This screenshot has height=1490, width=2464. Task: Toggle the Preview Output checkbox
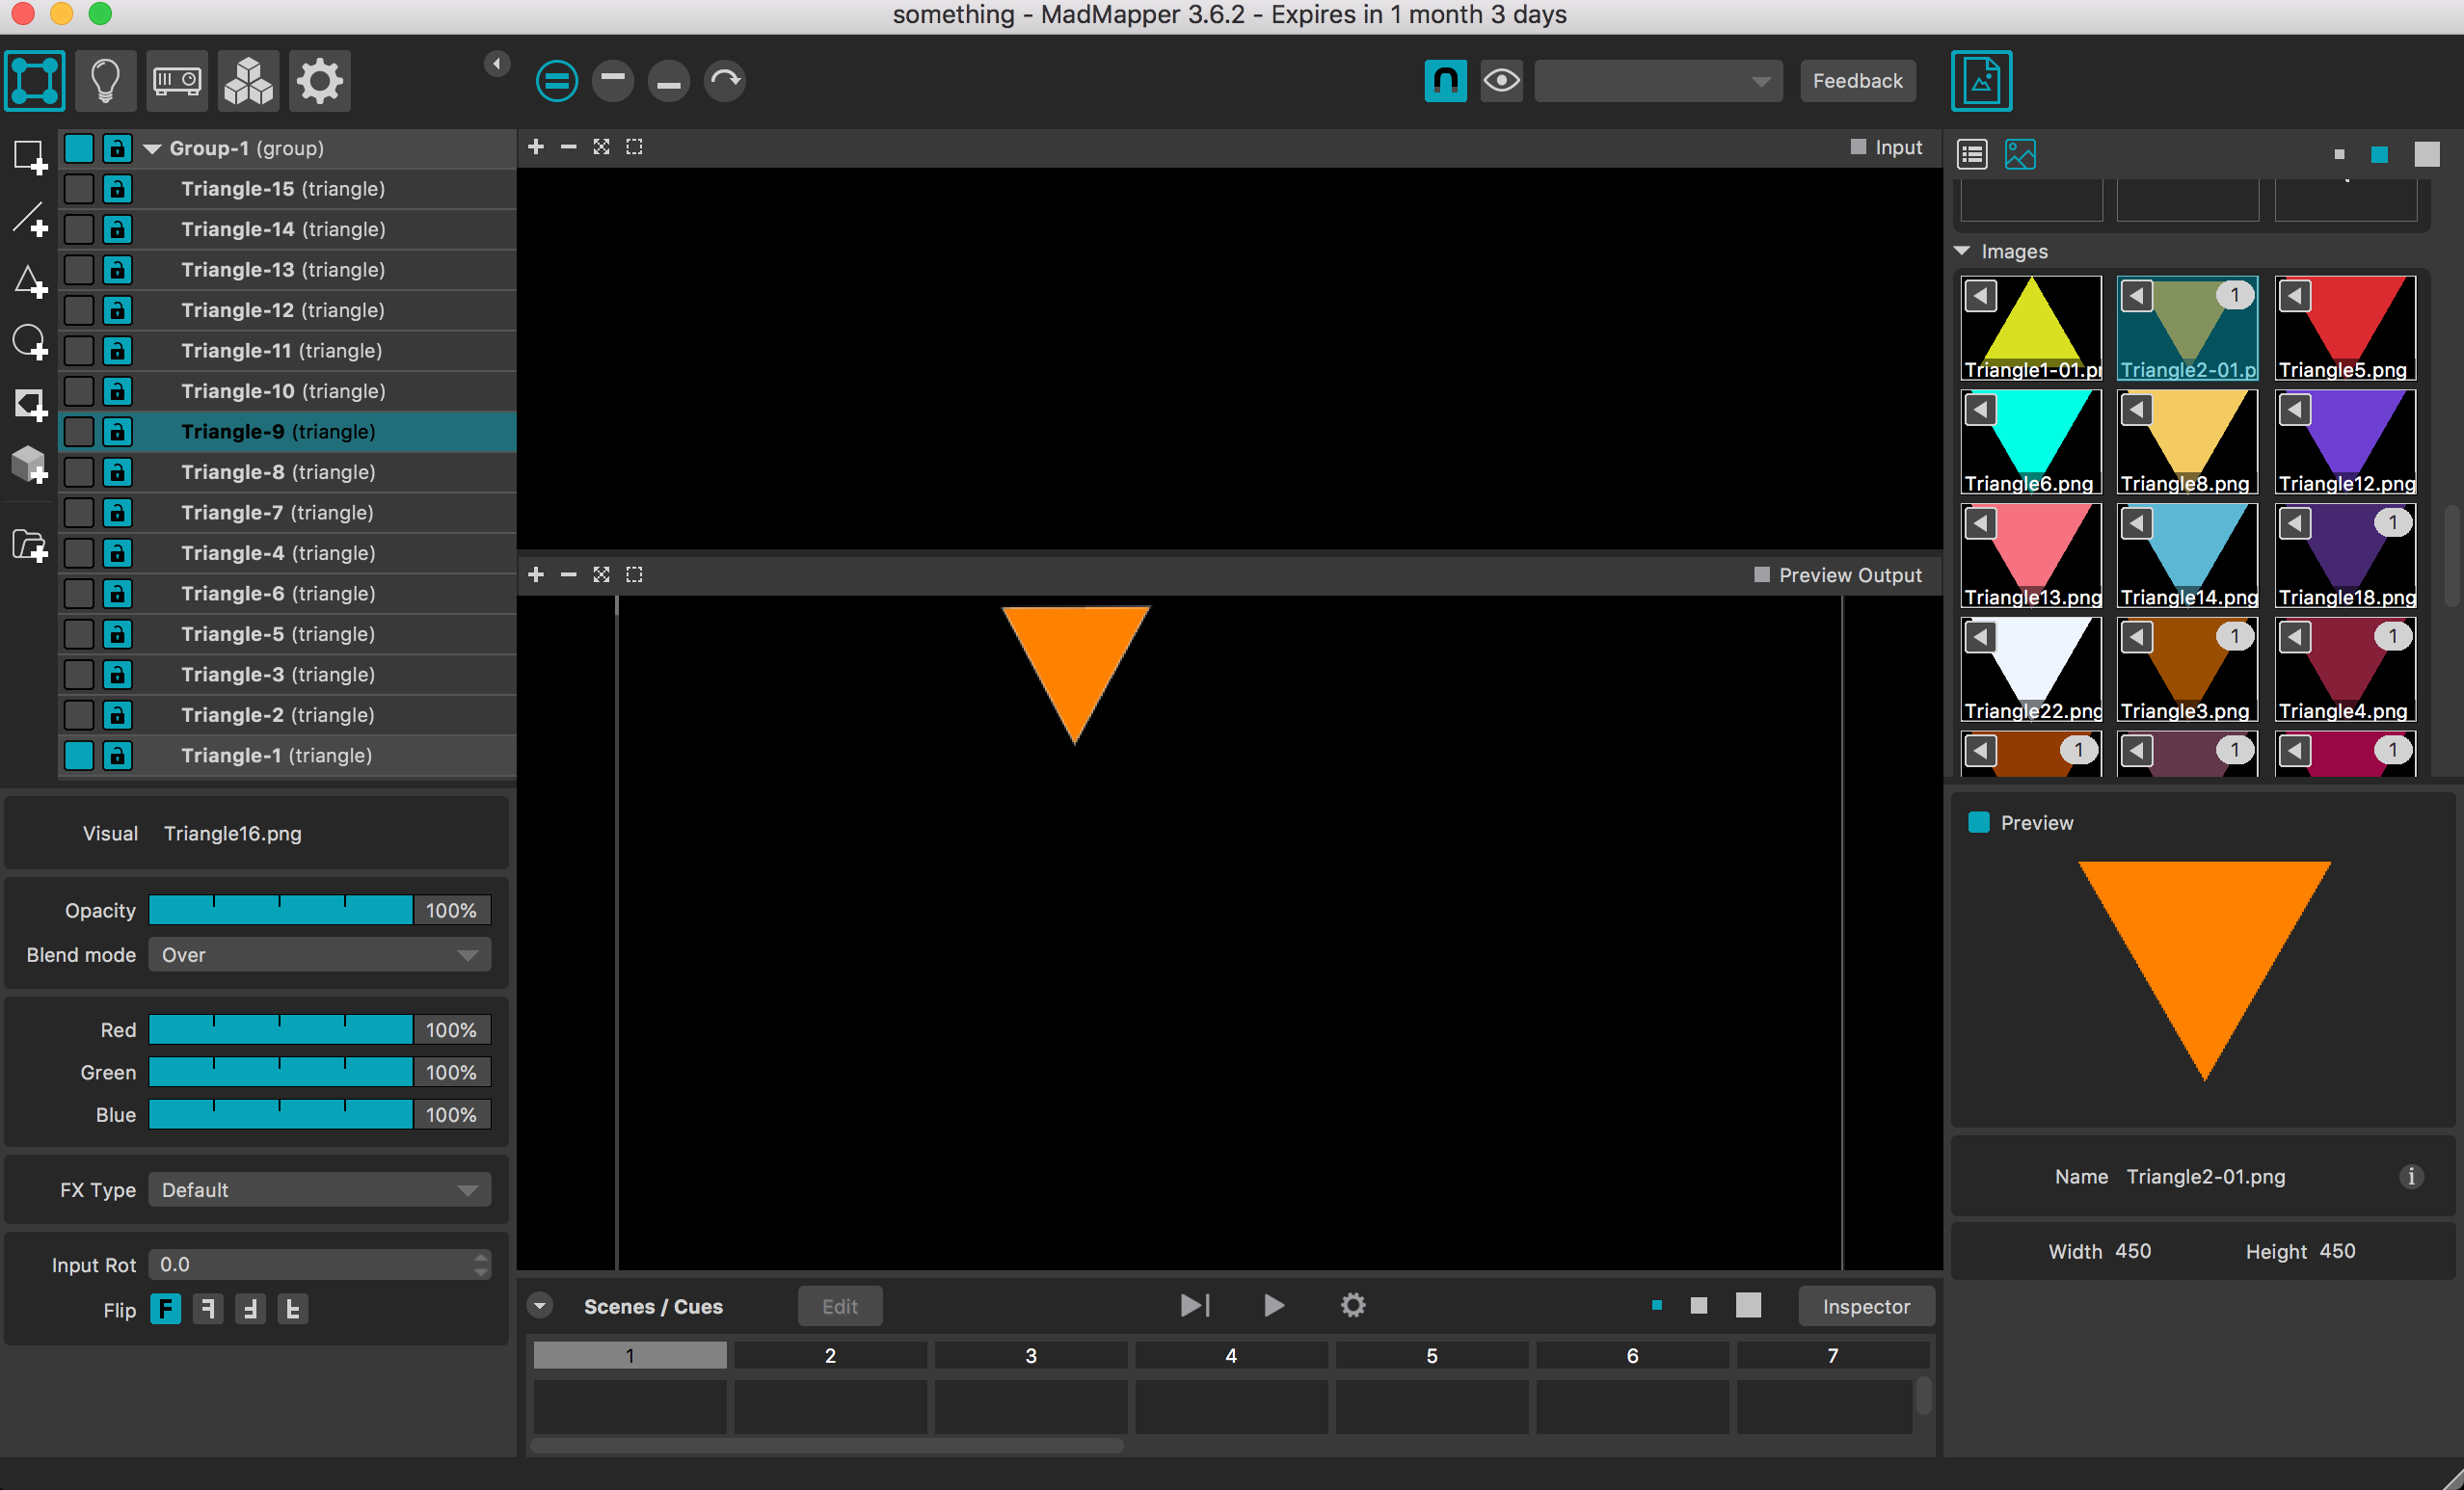(1758, 575)
